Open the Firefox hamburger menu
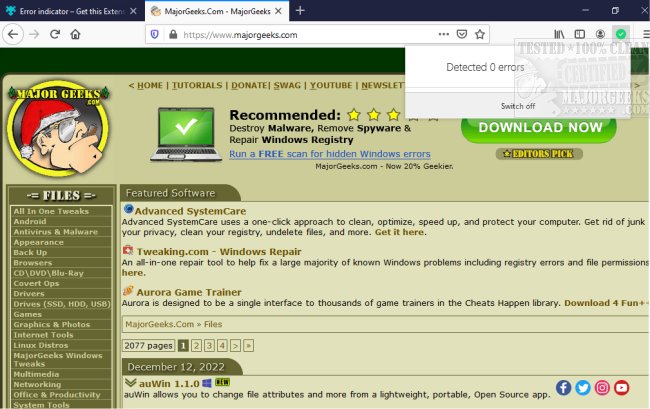This screenshot has height=409, width=650. tap(645, 34)
